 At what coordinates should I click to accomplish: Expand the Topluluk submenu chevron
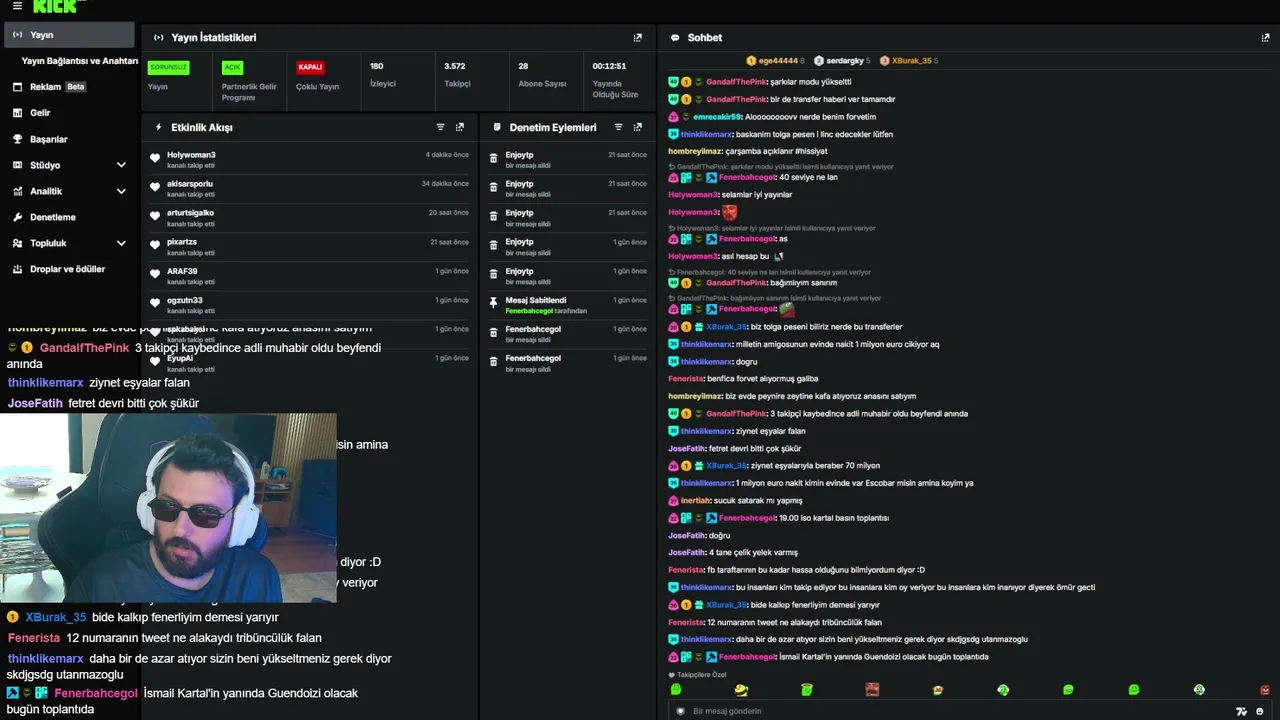pyautogui.click(x=121, y=243)
